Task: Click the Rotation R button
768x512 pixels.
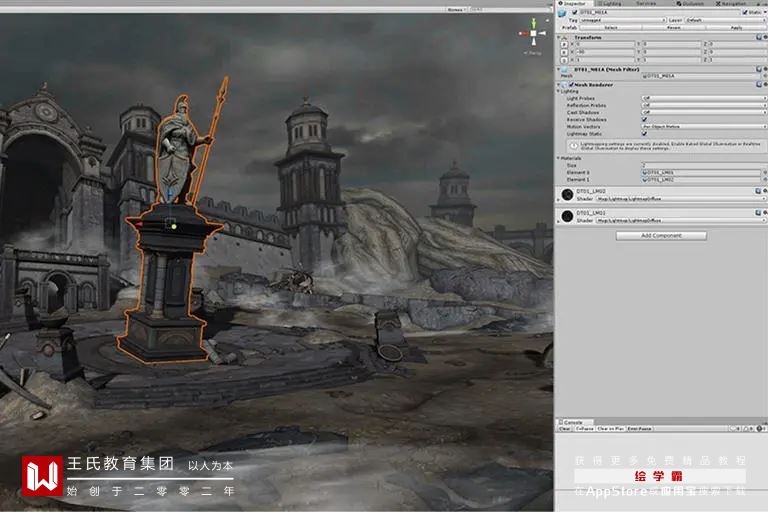Action: pos(564,52)
